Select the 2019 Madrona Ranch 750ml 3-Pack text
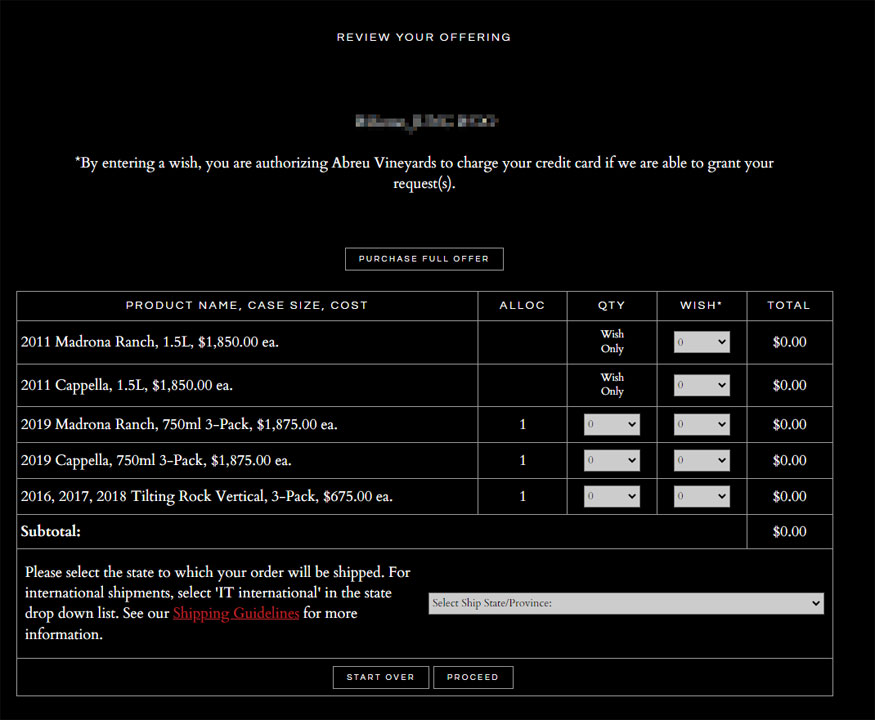Screen dimensions: 875x720 tap(179, 424)
